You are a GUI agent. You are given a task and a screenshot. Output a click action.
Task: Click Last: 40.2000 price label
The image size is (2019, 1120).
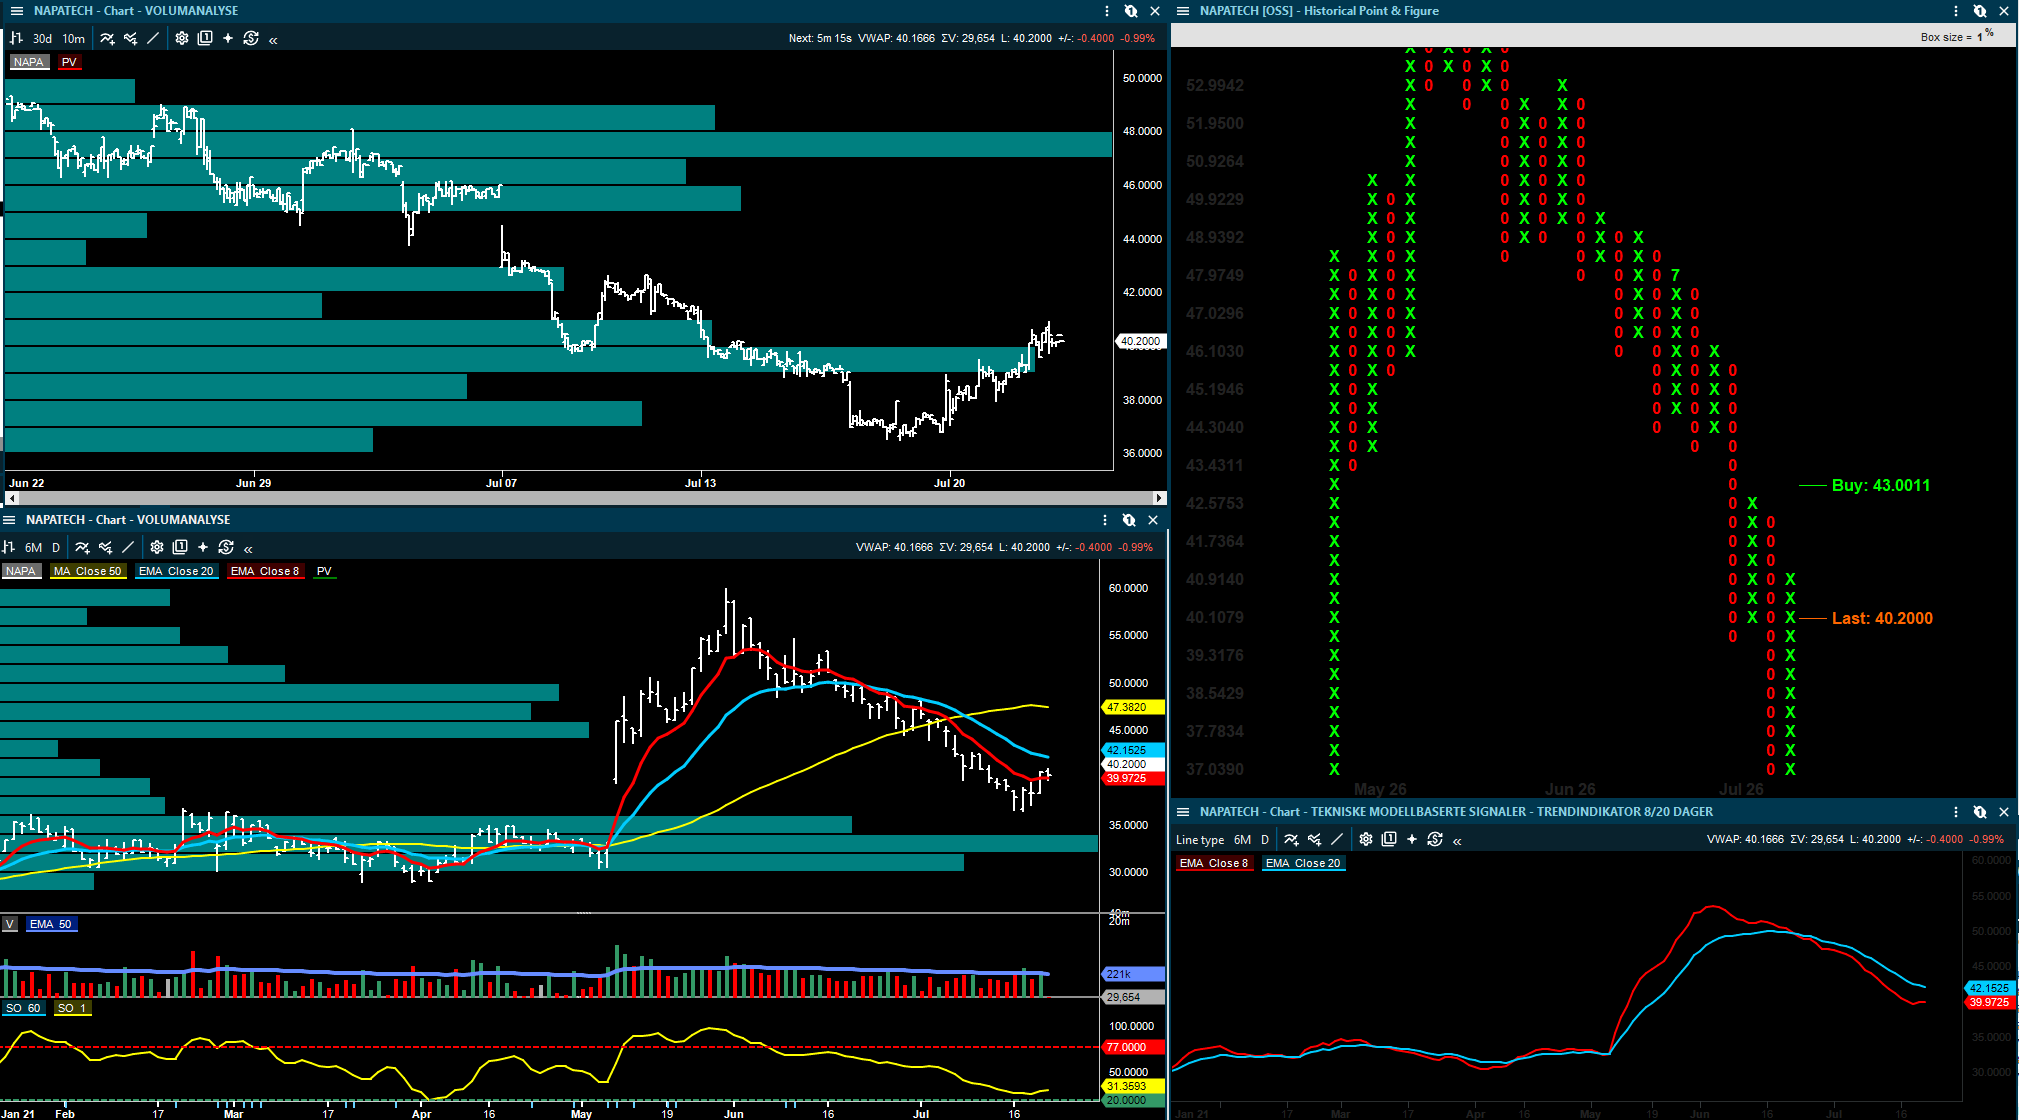[1882, 618]
